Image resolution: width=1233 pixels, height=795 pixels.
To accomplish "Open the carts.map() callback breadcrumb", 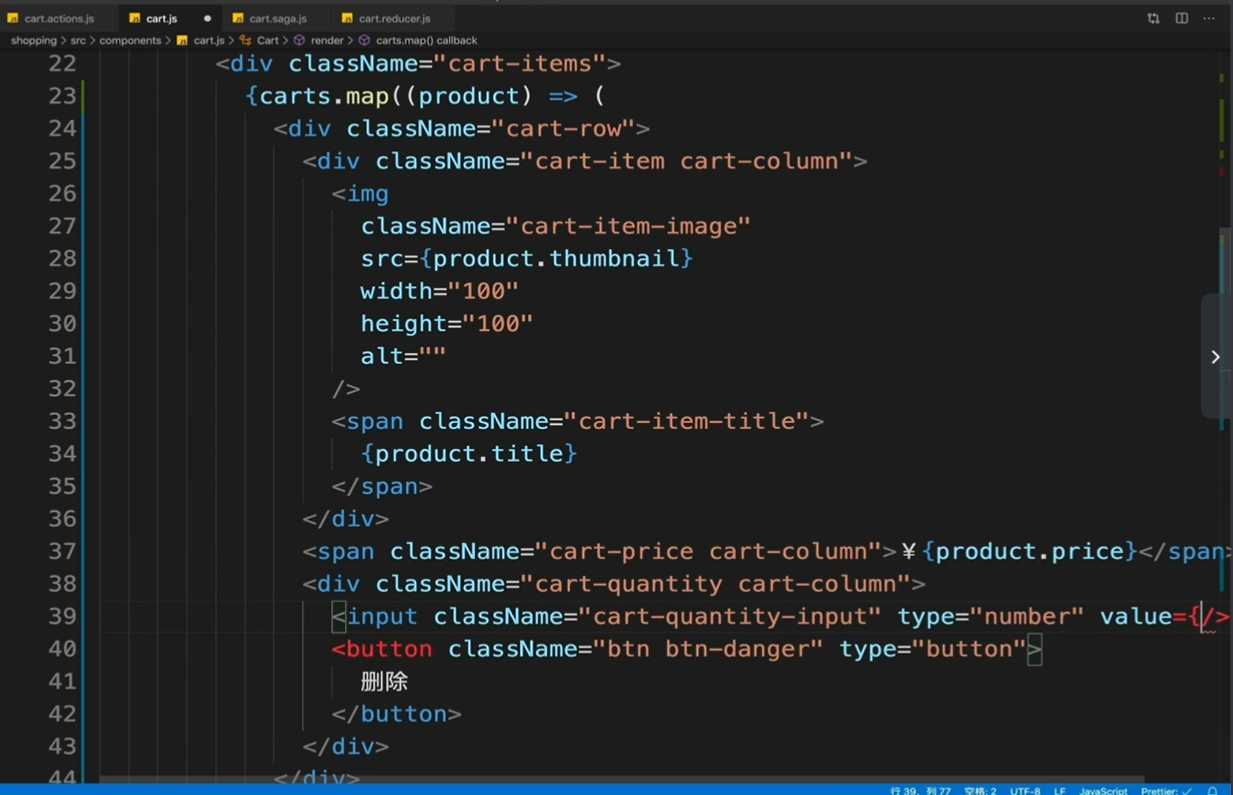I will tap(418, 40).
